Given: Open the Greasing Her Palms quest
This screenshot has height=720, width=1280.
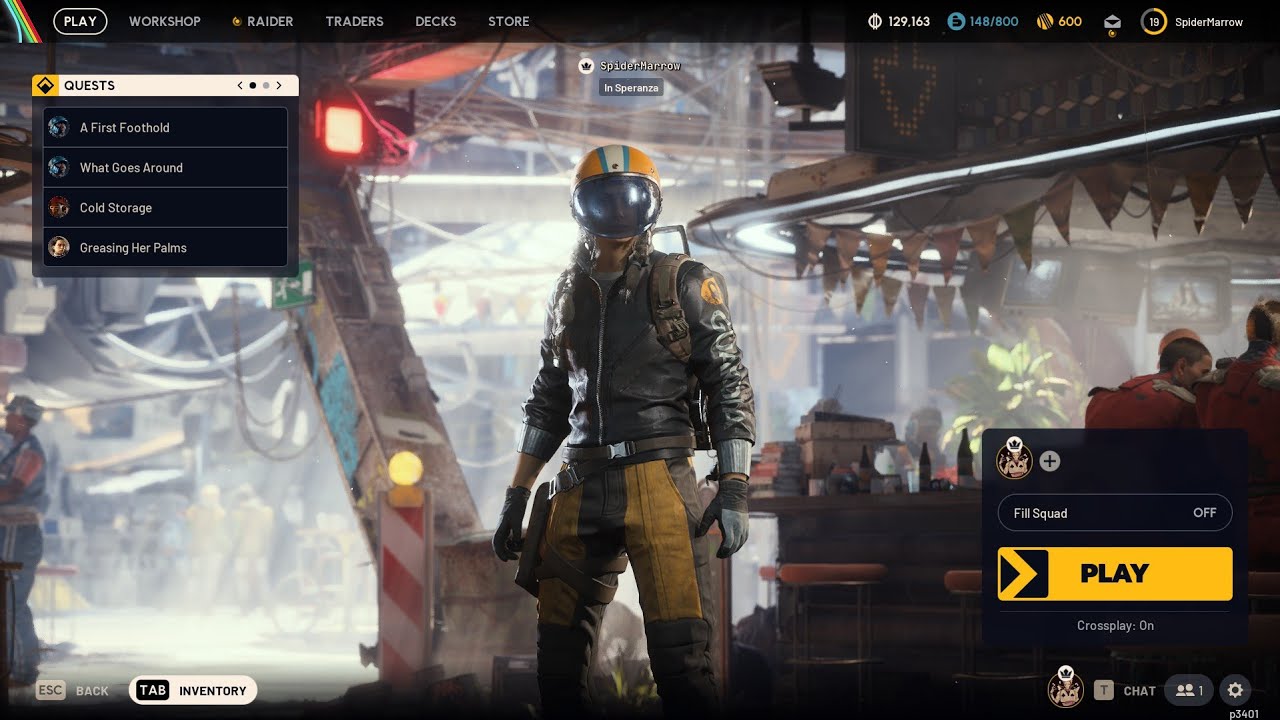Looking at the screenshot, I should tap(165, 247).
